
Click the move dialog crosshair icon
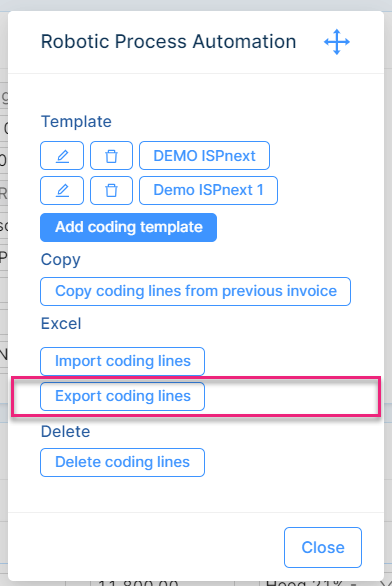click(x=337, y=42)
